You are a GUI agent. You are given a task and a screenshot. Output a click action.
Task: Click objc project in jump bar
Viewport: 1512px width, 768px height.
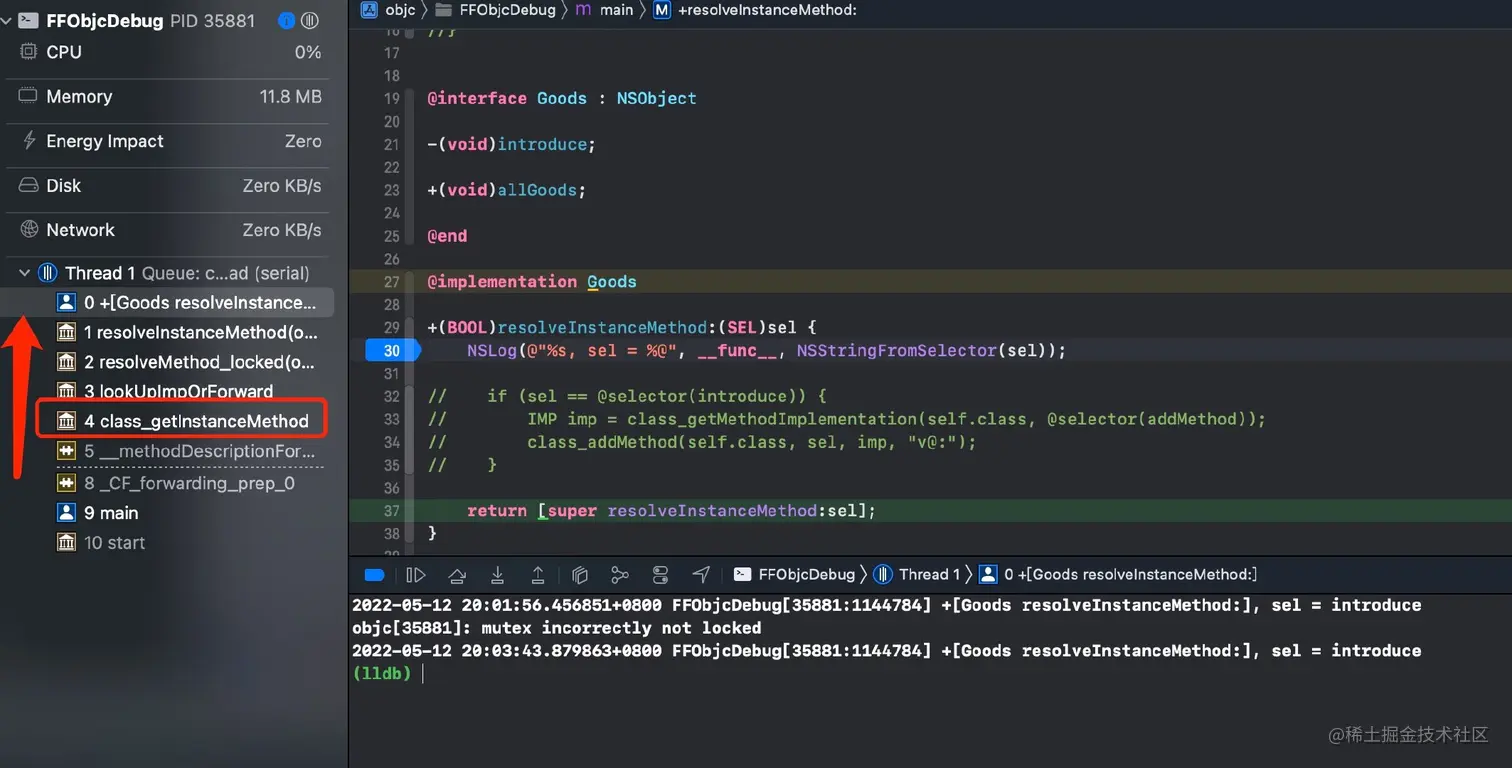point(389,9)
